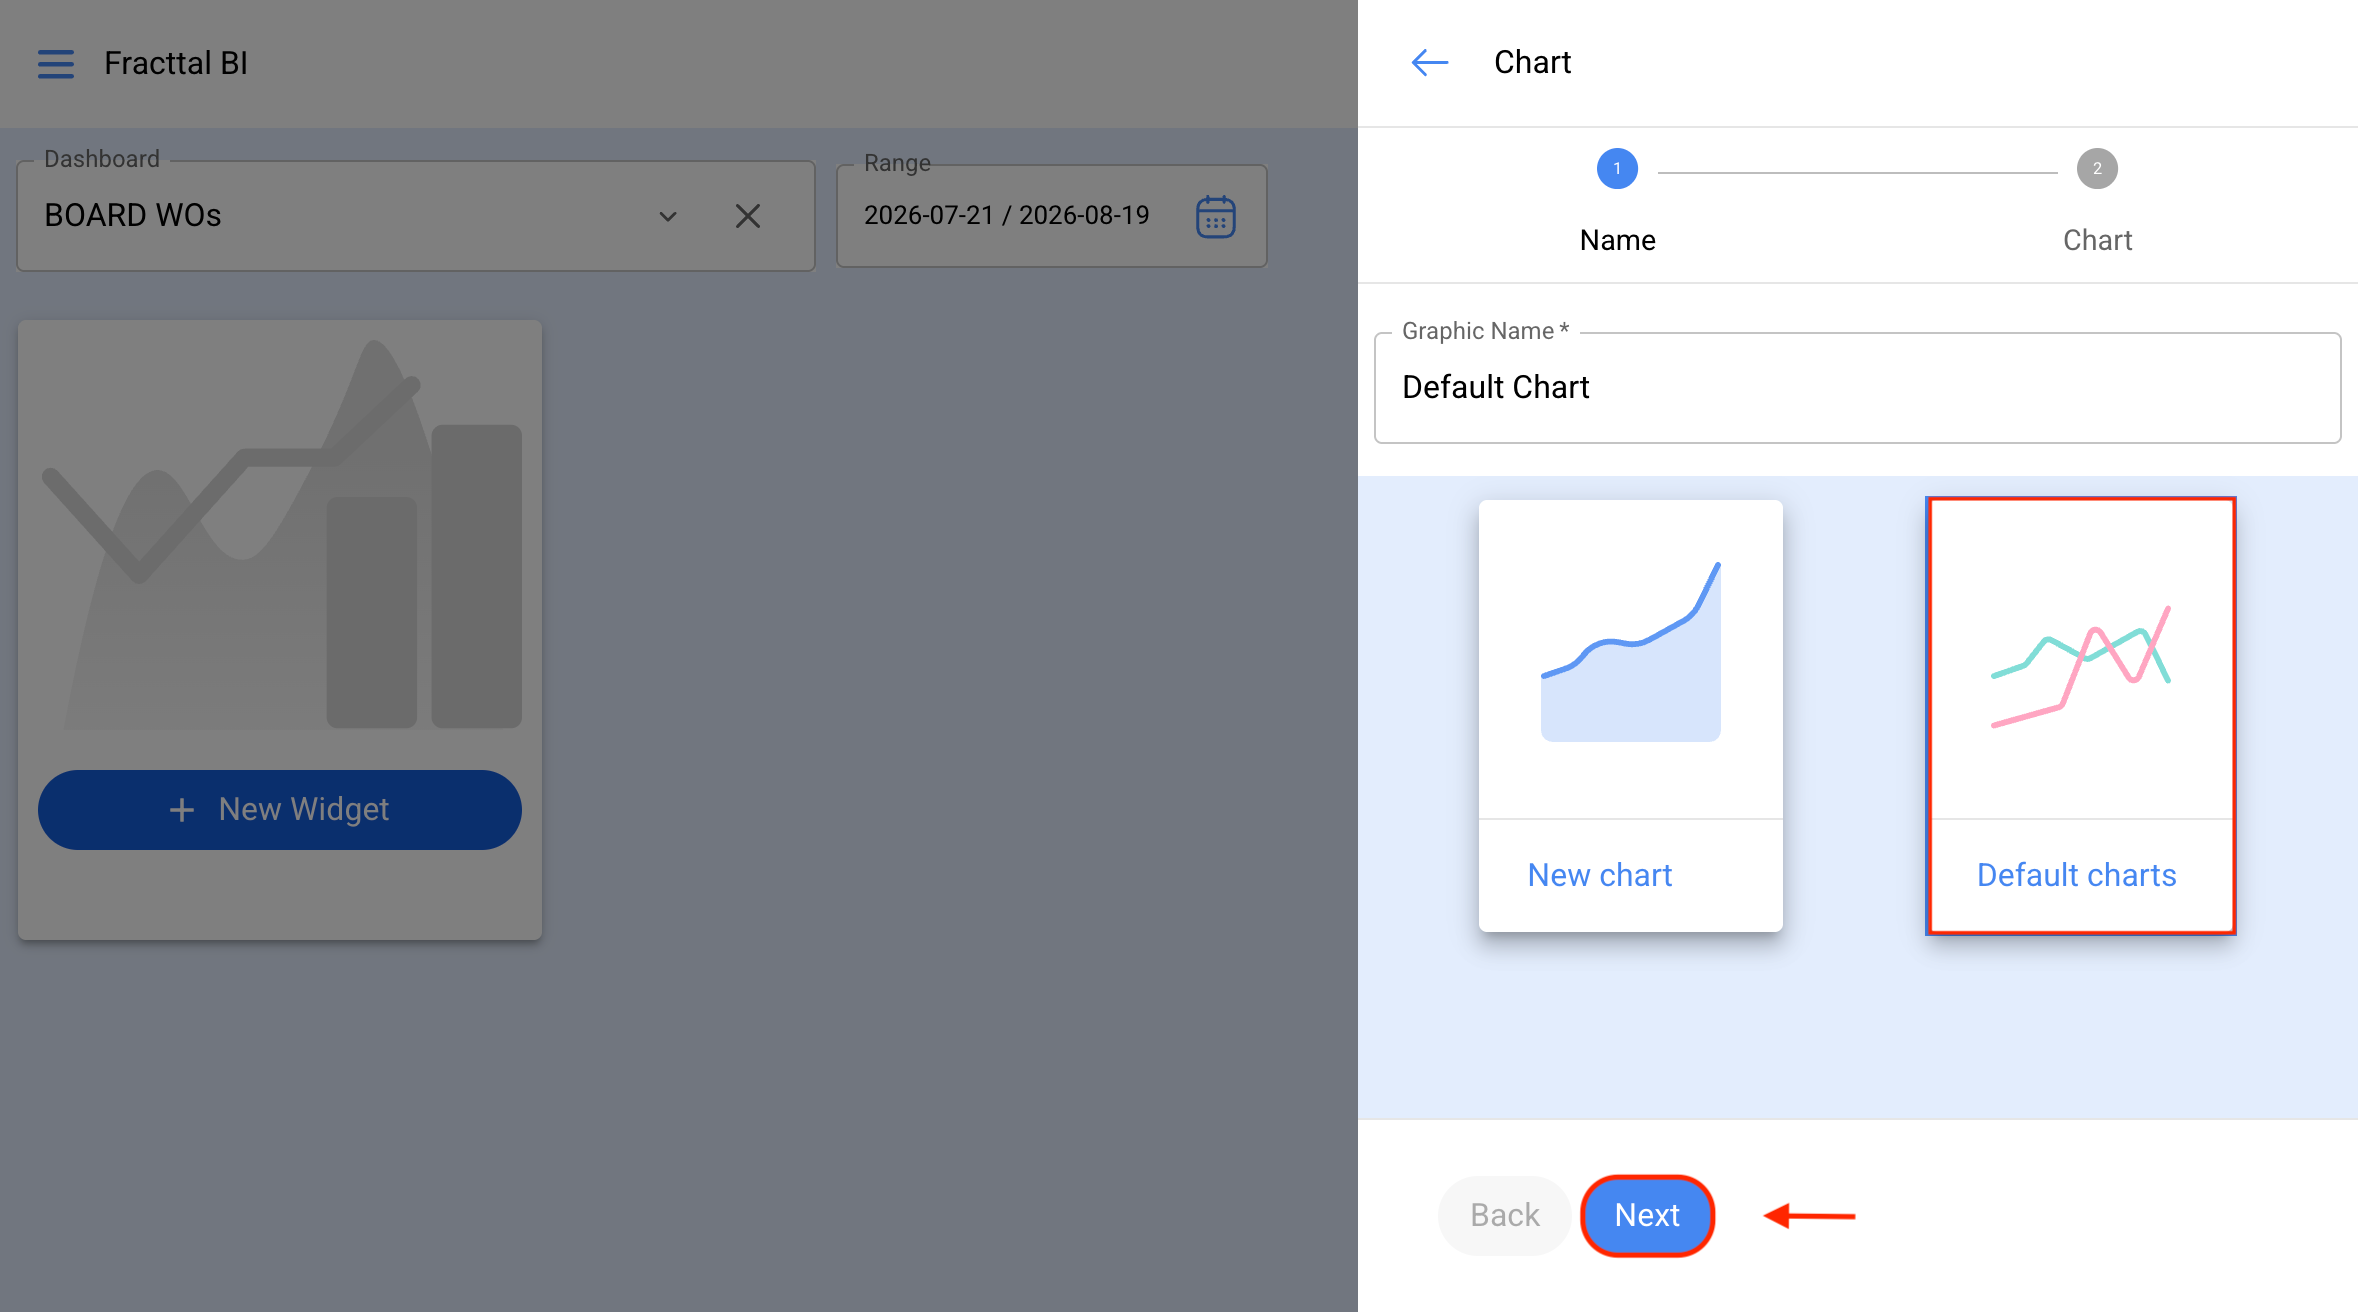Go to step 2 Chart circle

[x=2097, y=168]
